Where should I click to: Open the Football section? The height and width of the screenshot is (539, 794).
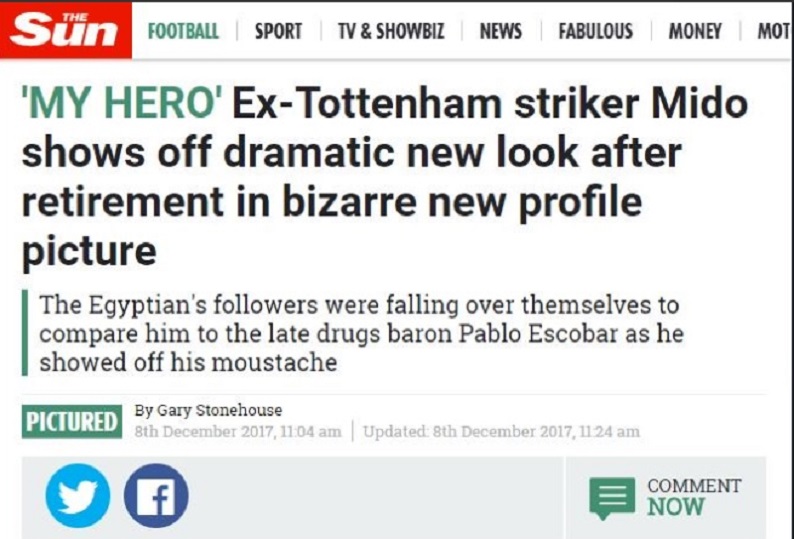[x=183, y=31]
